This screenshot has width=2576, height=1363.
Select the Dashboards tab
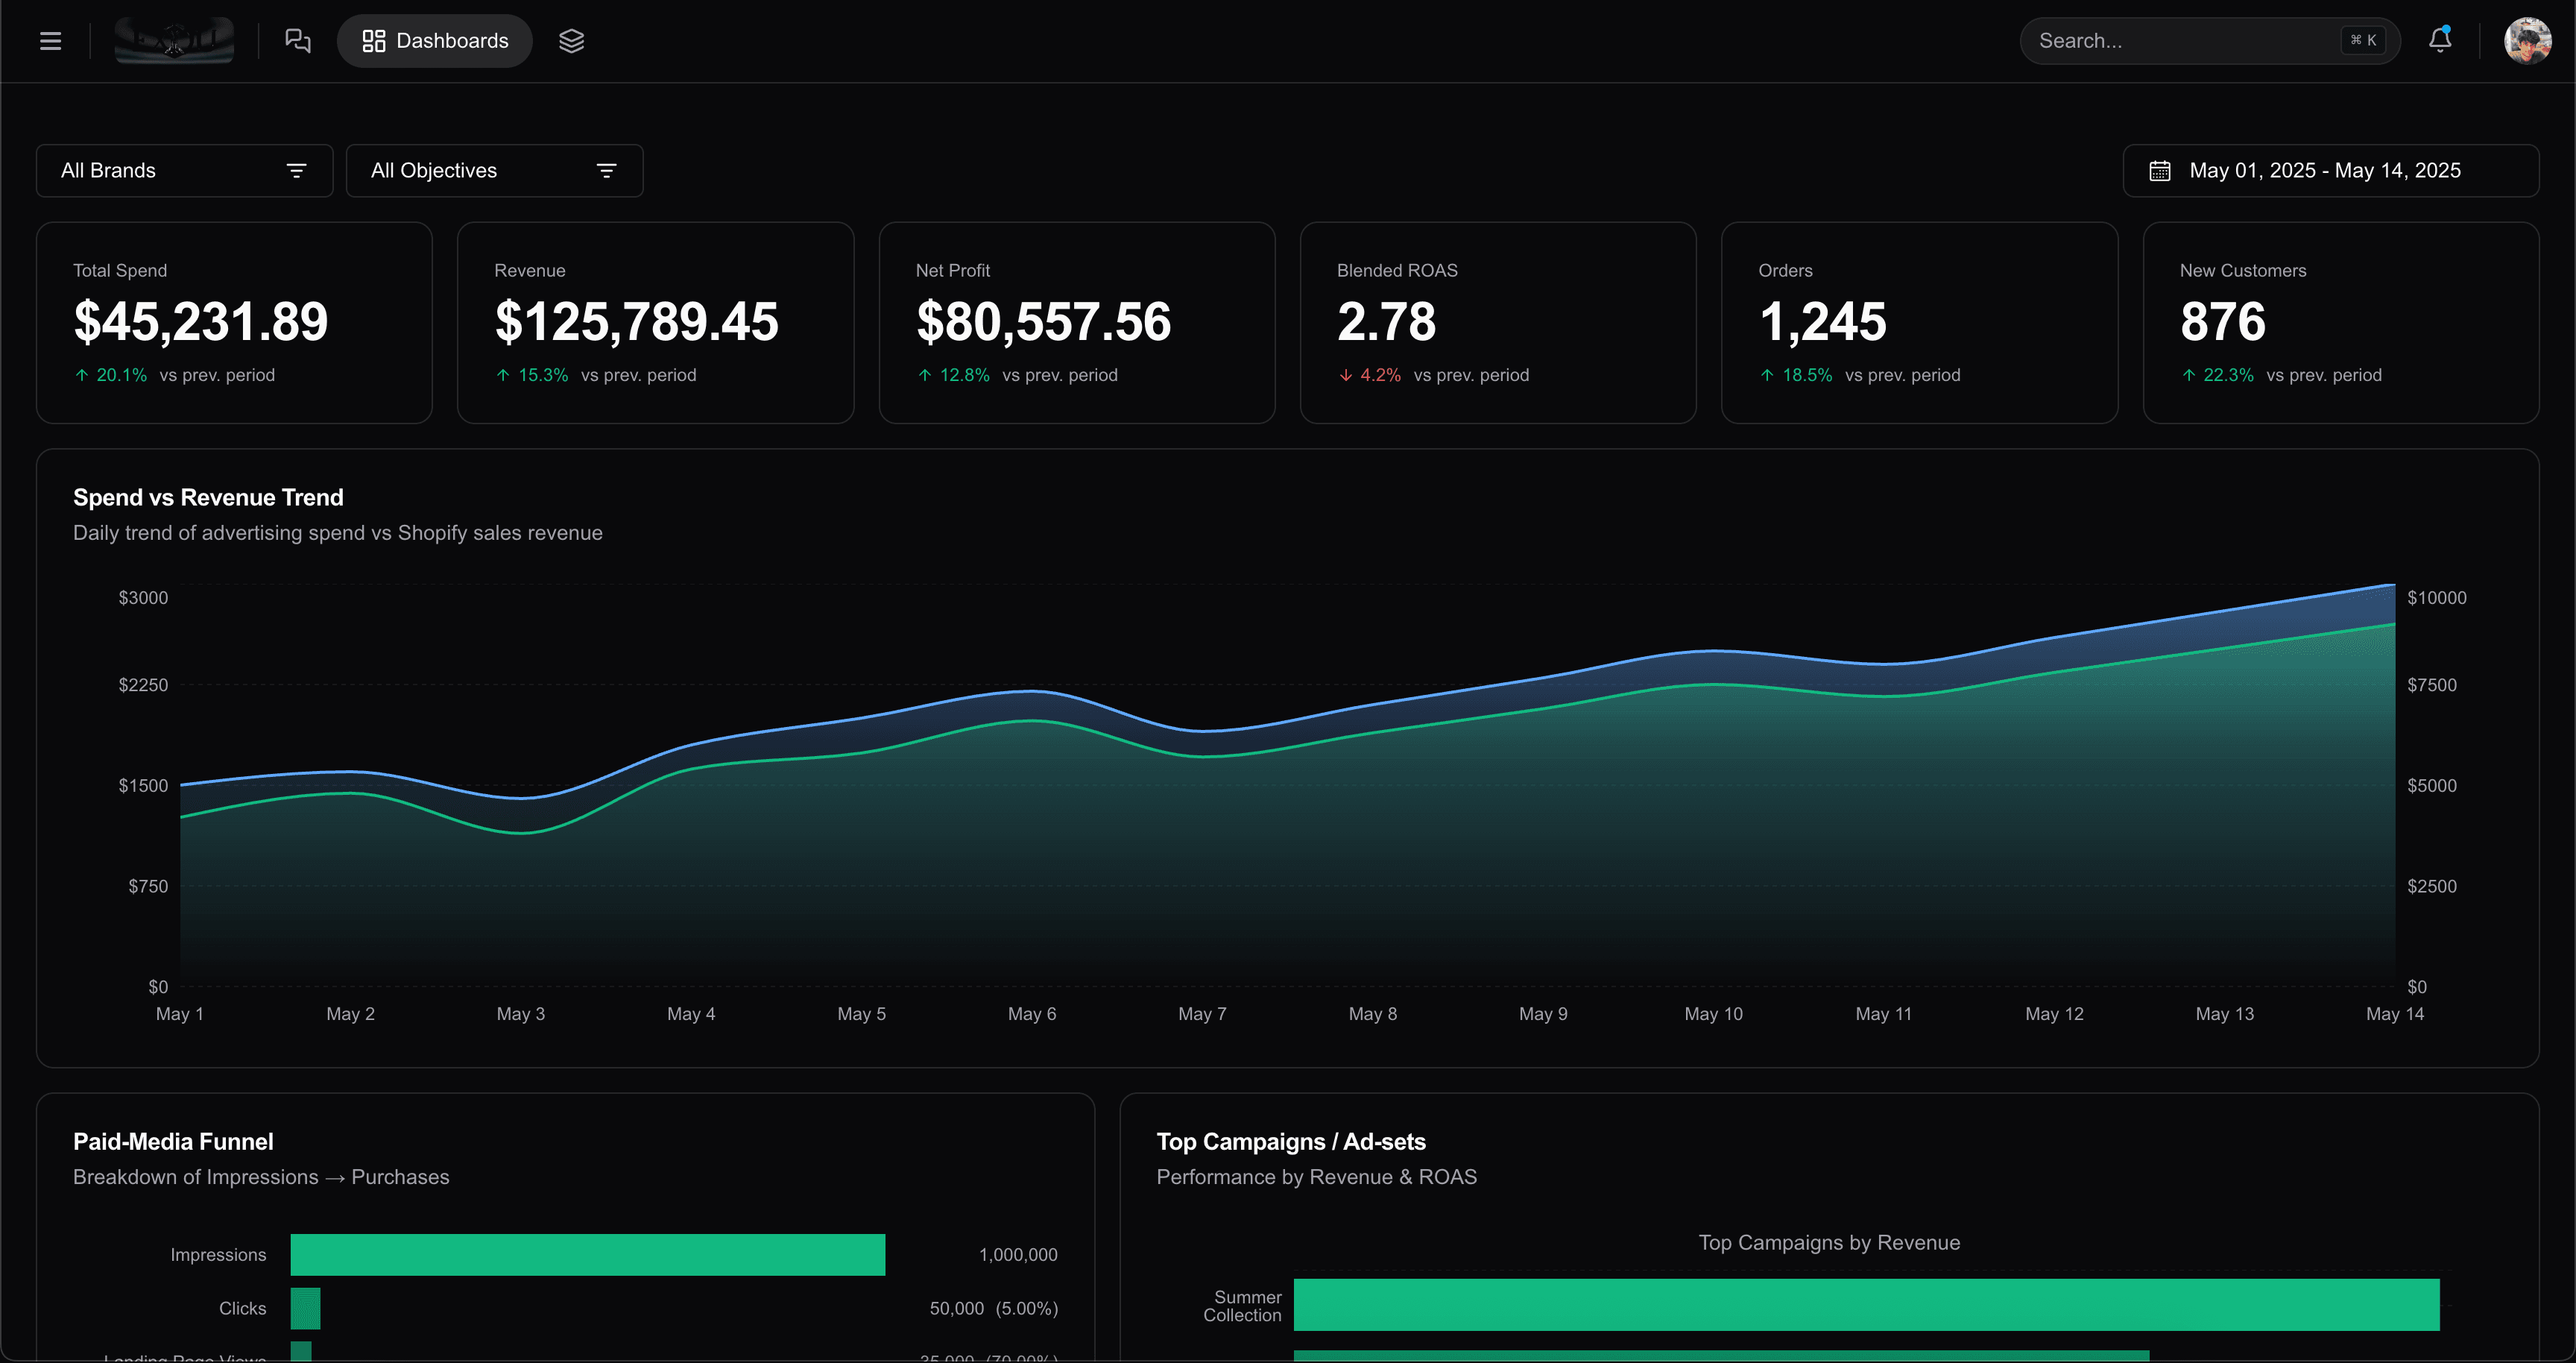(x=435, y=41)
